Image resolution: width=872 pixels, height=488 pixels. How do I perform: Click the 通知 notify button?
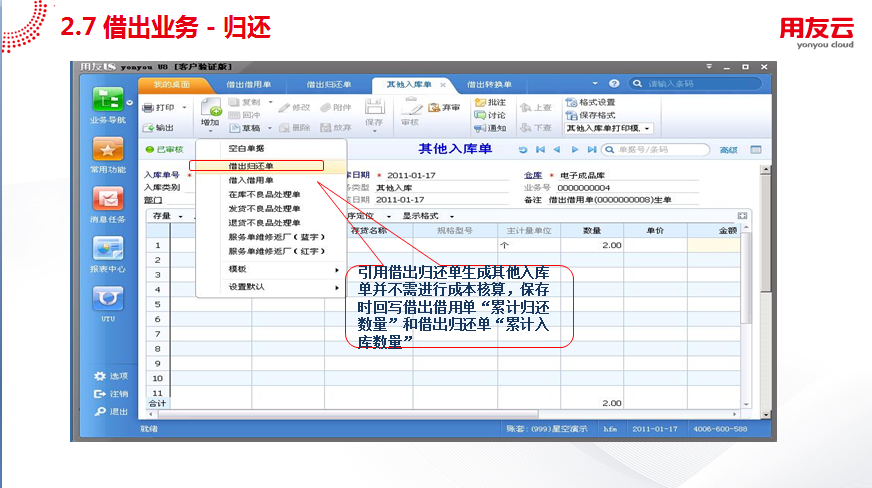pos(490,128)
